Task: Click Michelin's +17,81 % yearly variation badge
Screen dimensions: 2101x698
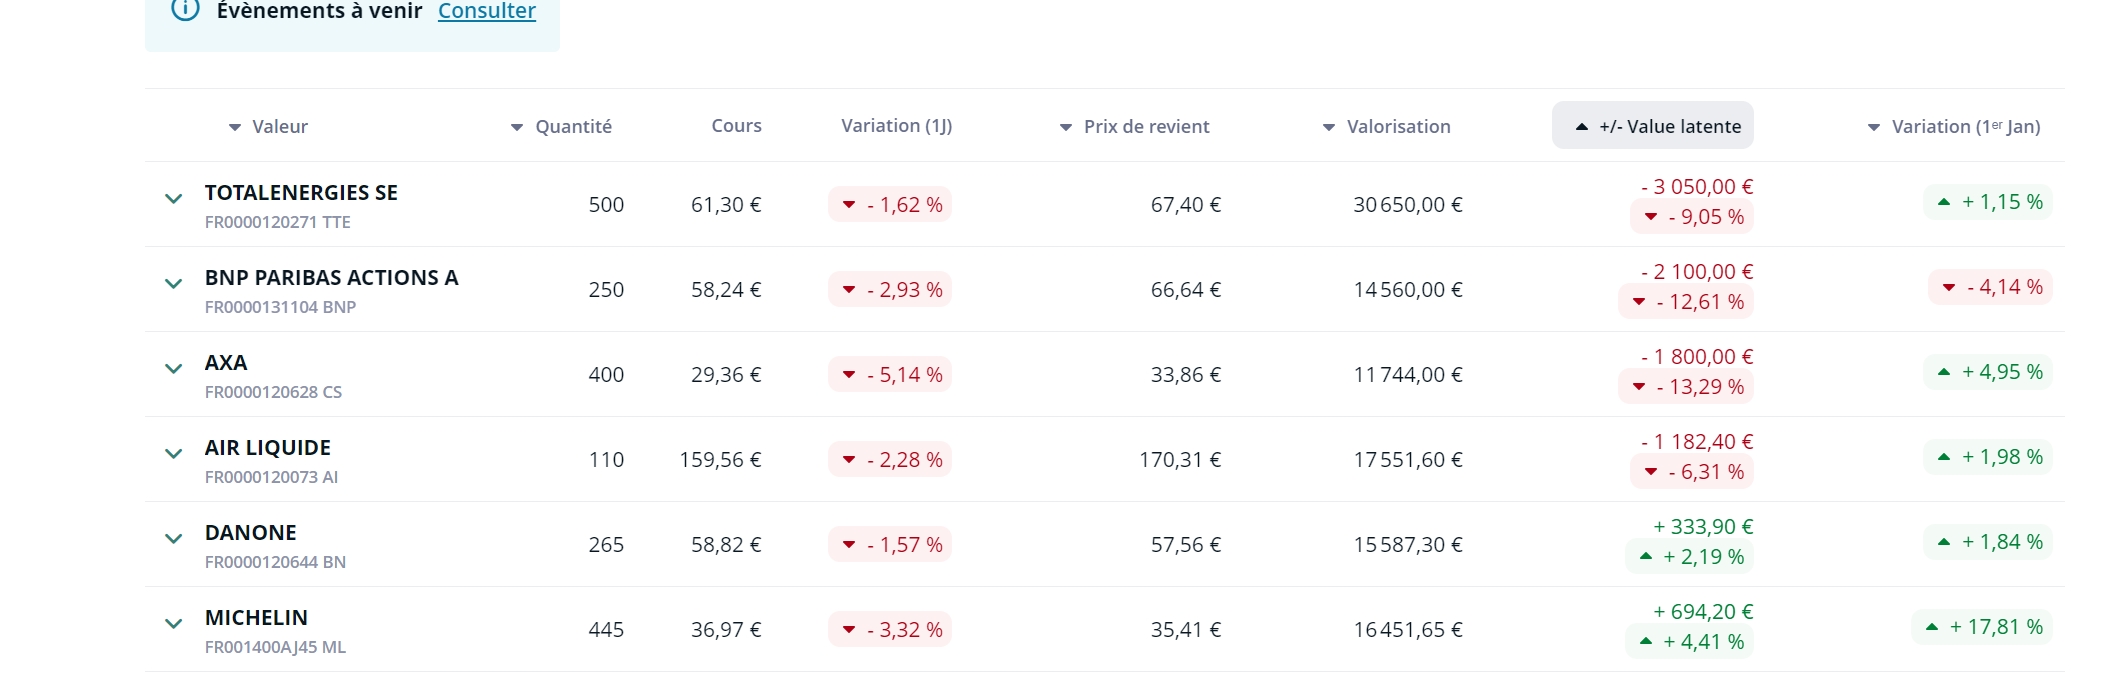Action: pyautogui.click(x=1983, y=627)
